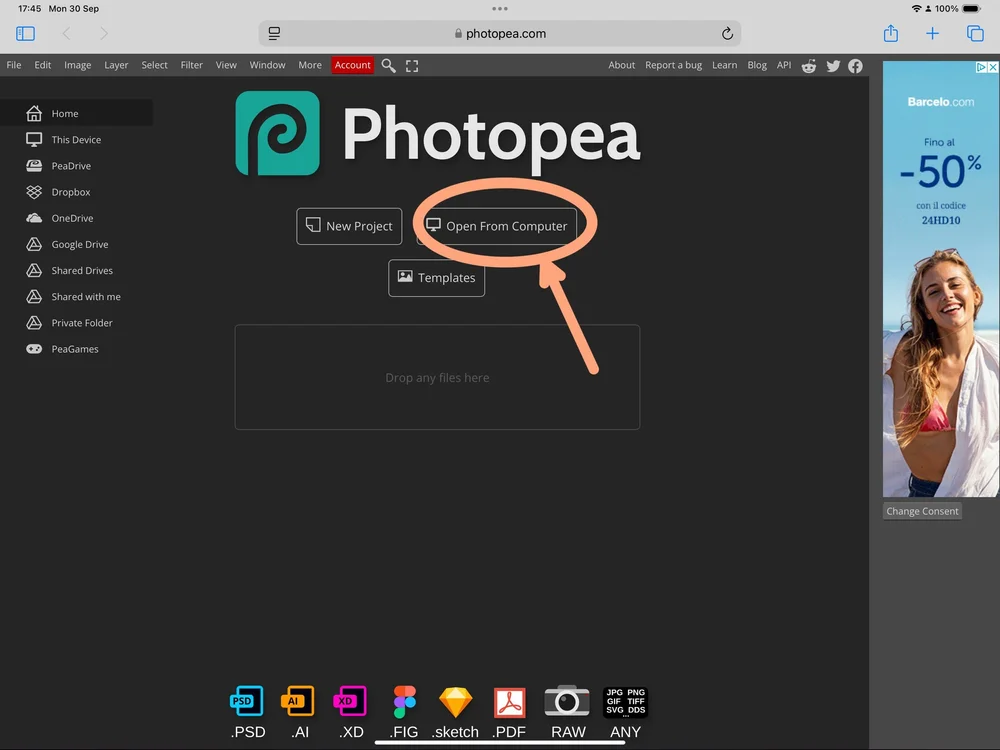Image resolution: width=1000 pixels, height=750 pixels.
Task: Visit Photopea's Twitter page icon
Action: [833, 66]
